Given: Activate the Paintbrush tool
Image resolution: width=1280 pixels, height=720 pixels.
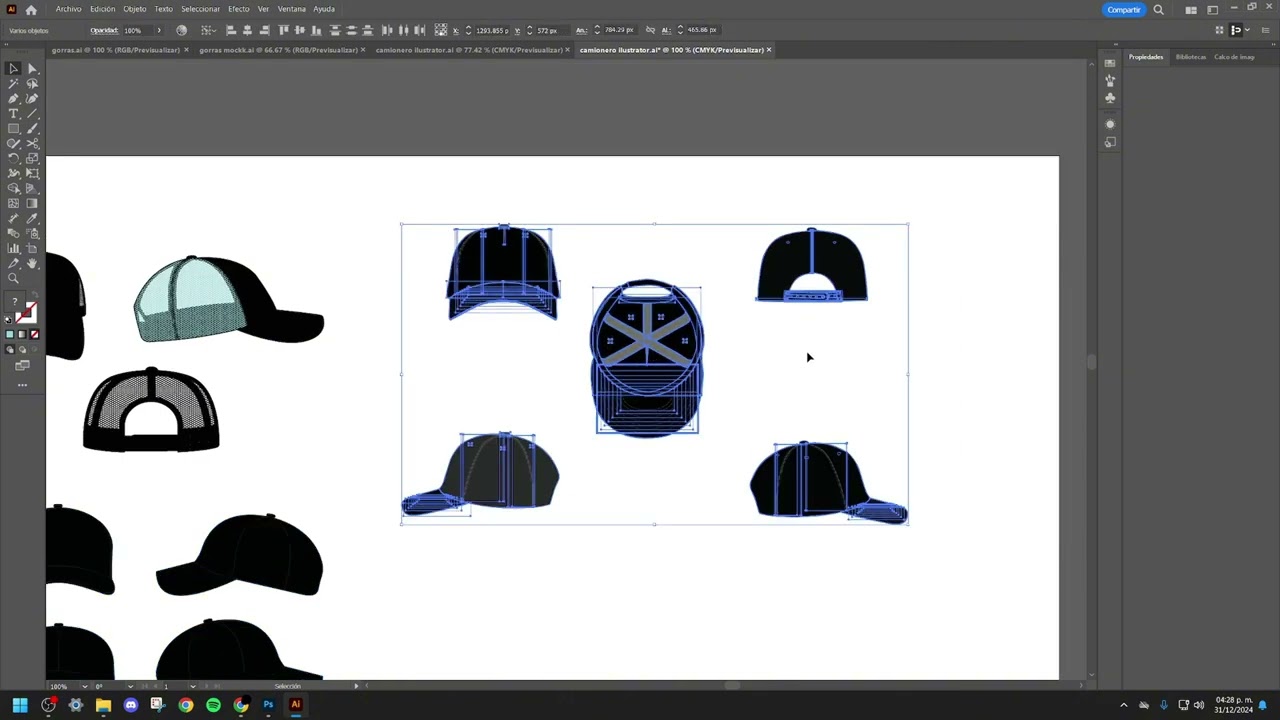Looking at the screenshot, I should pos(32,129).
